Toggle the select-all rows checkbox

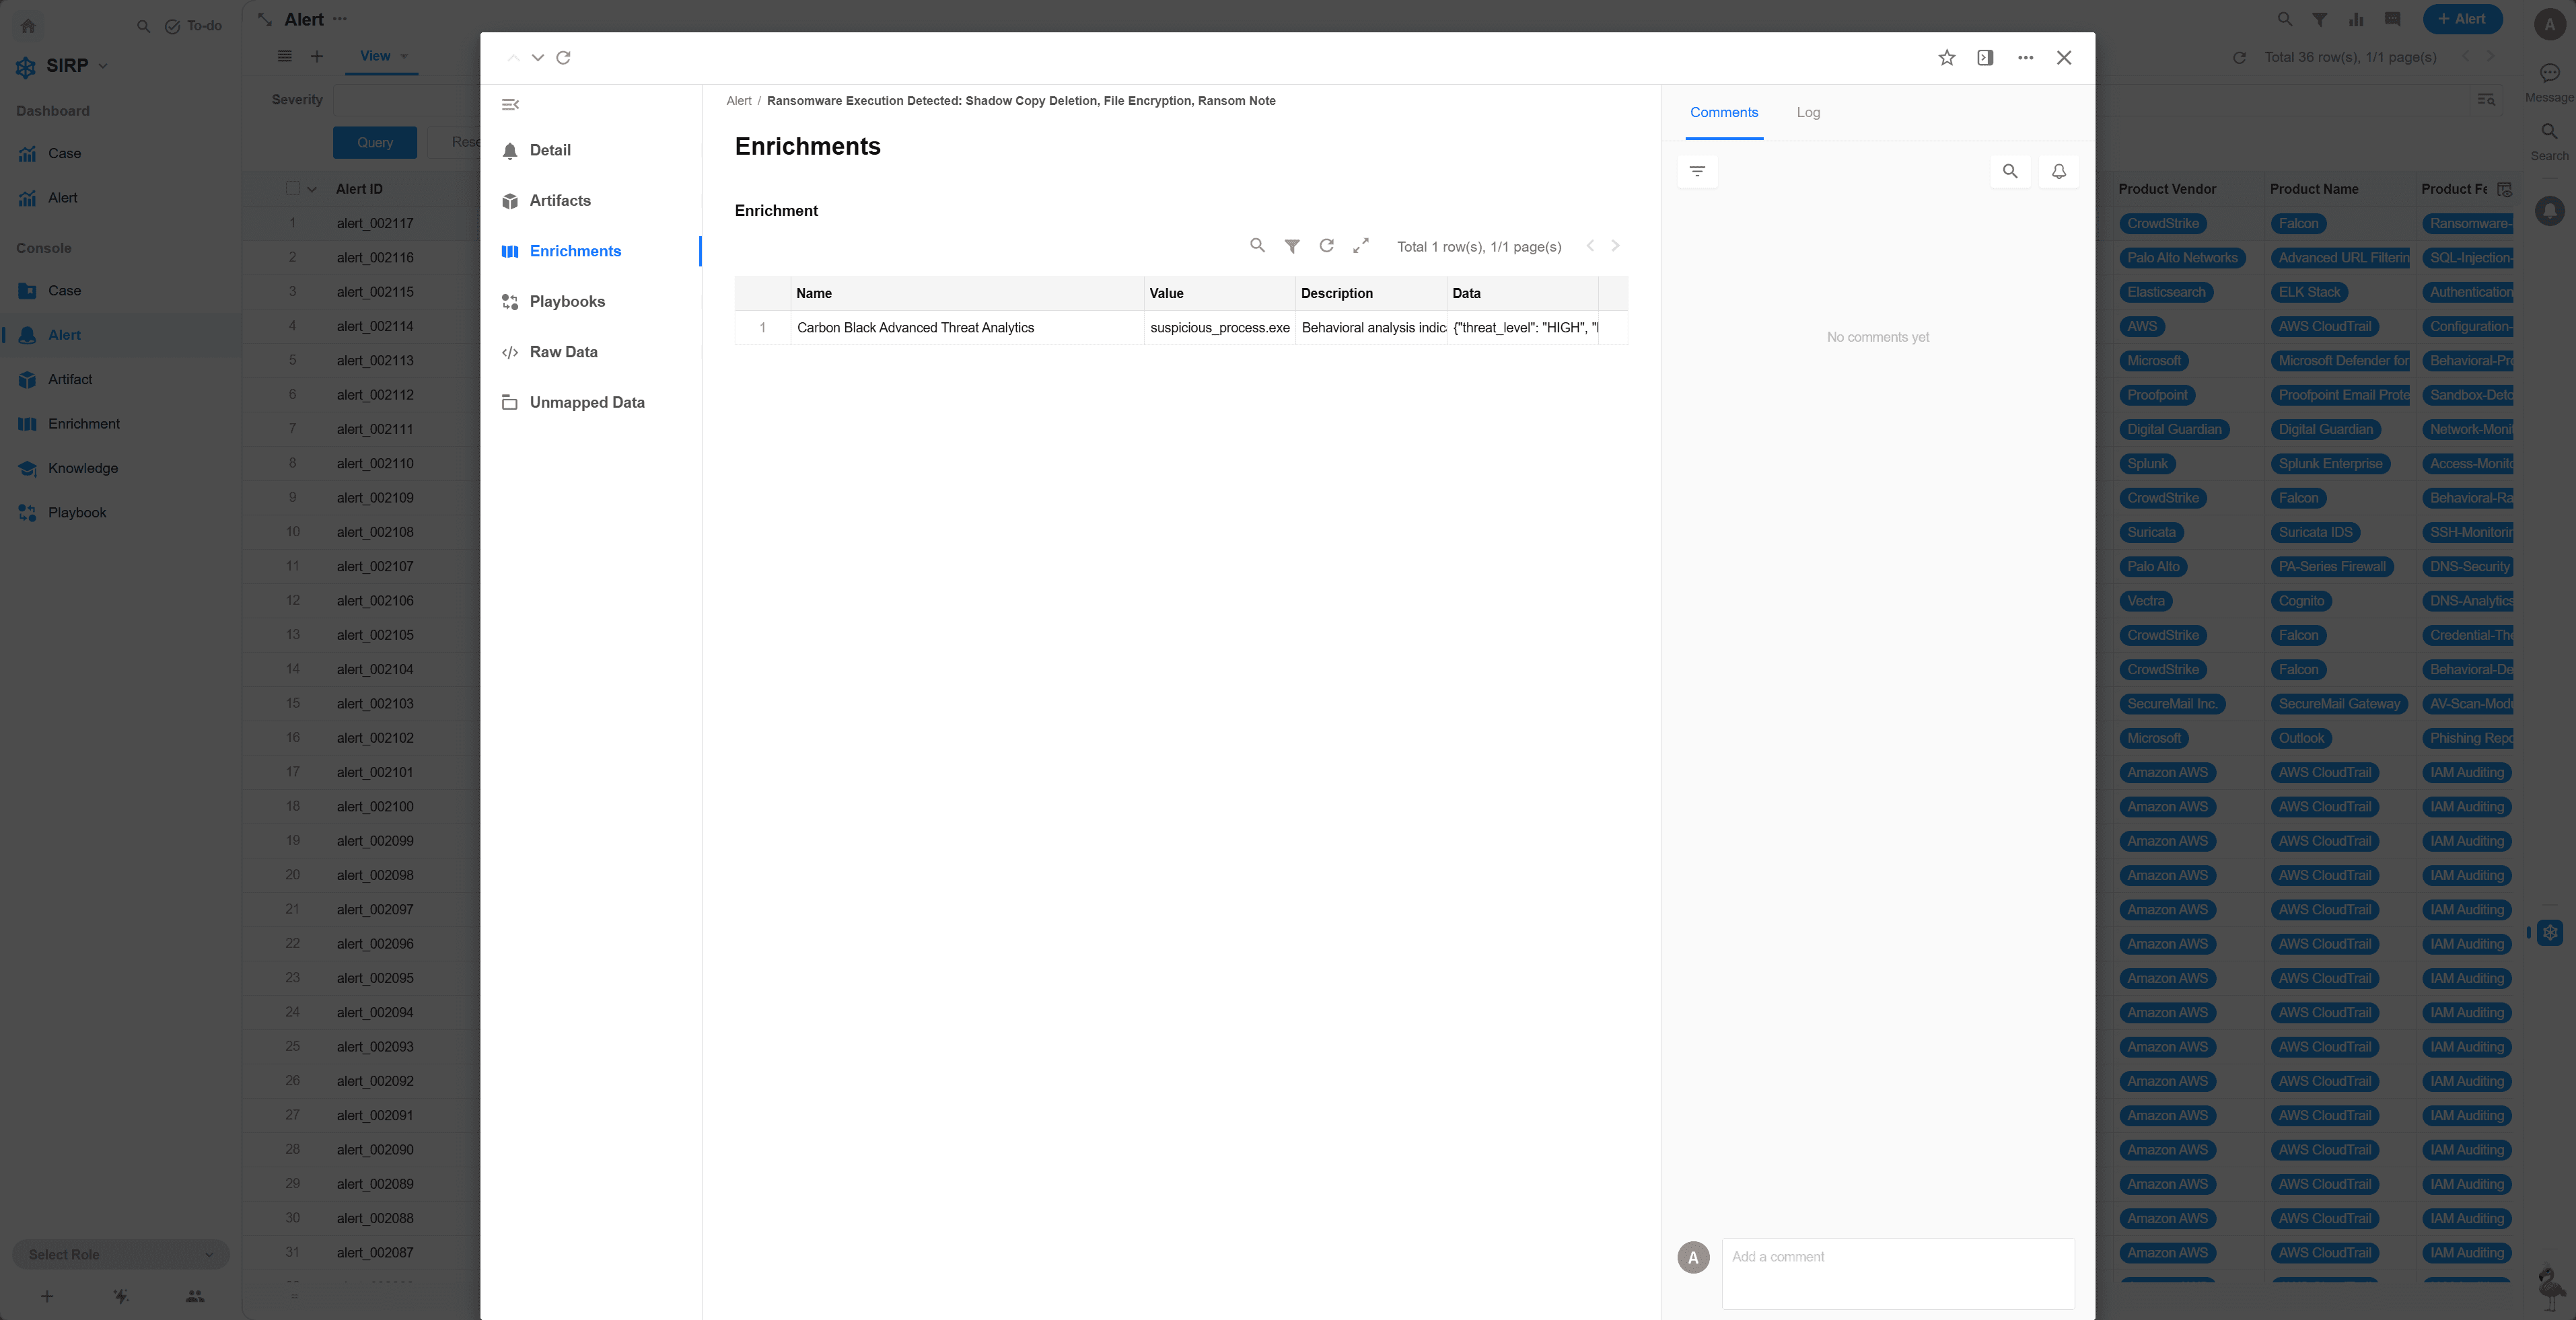tap(293, 189)
